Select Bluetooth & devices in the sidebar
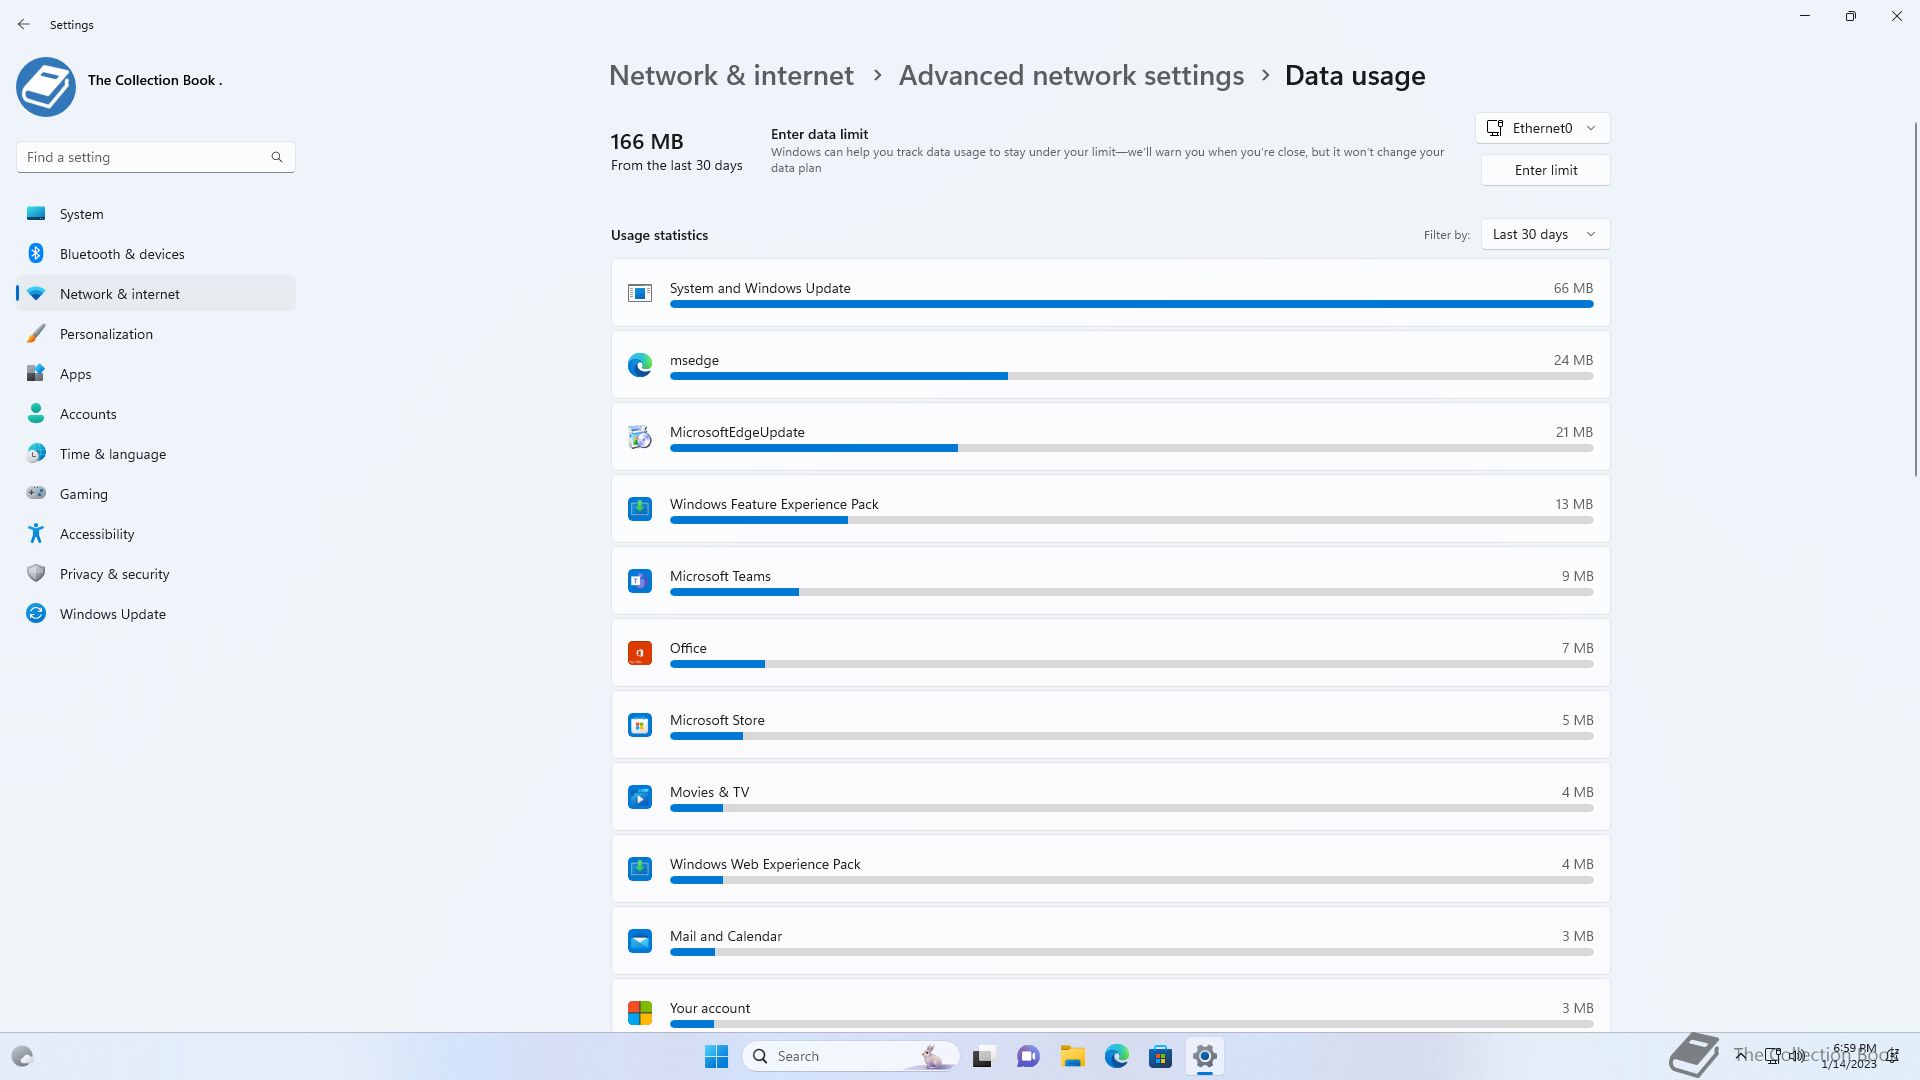 pyautogui.click(x=156, y=254)
